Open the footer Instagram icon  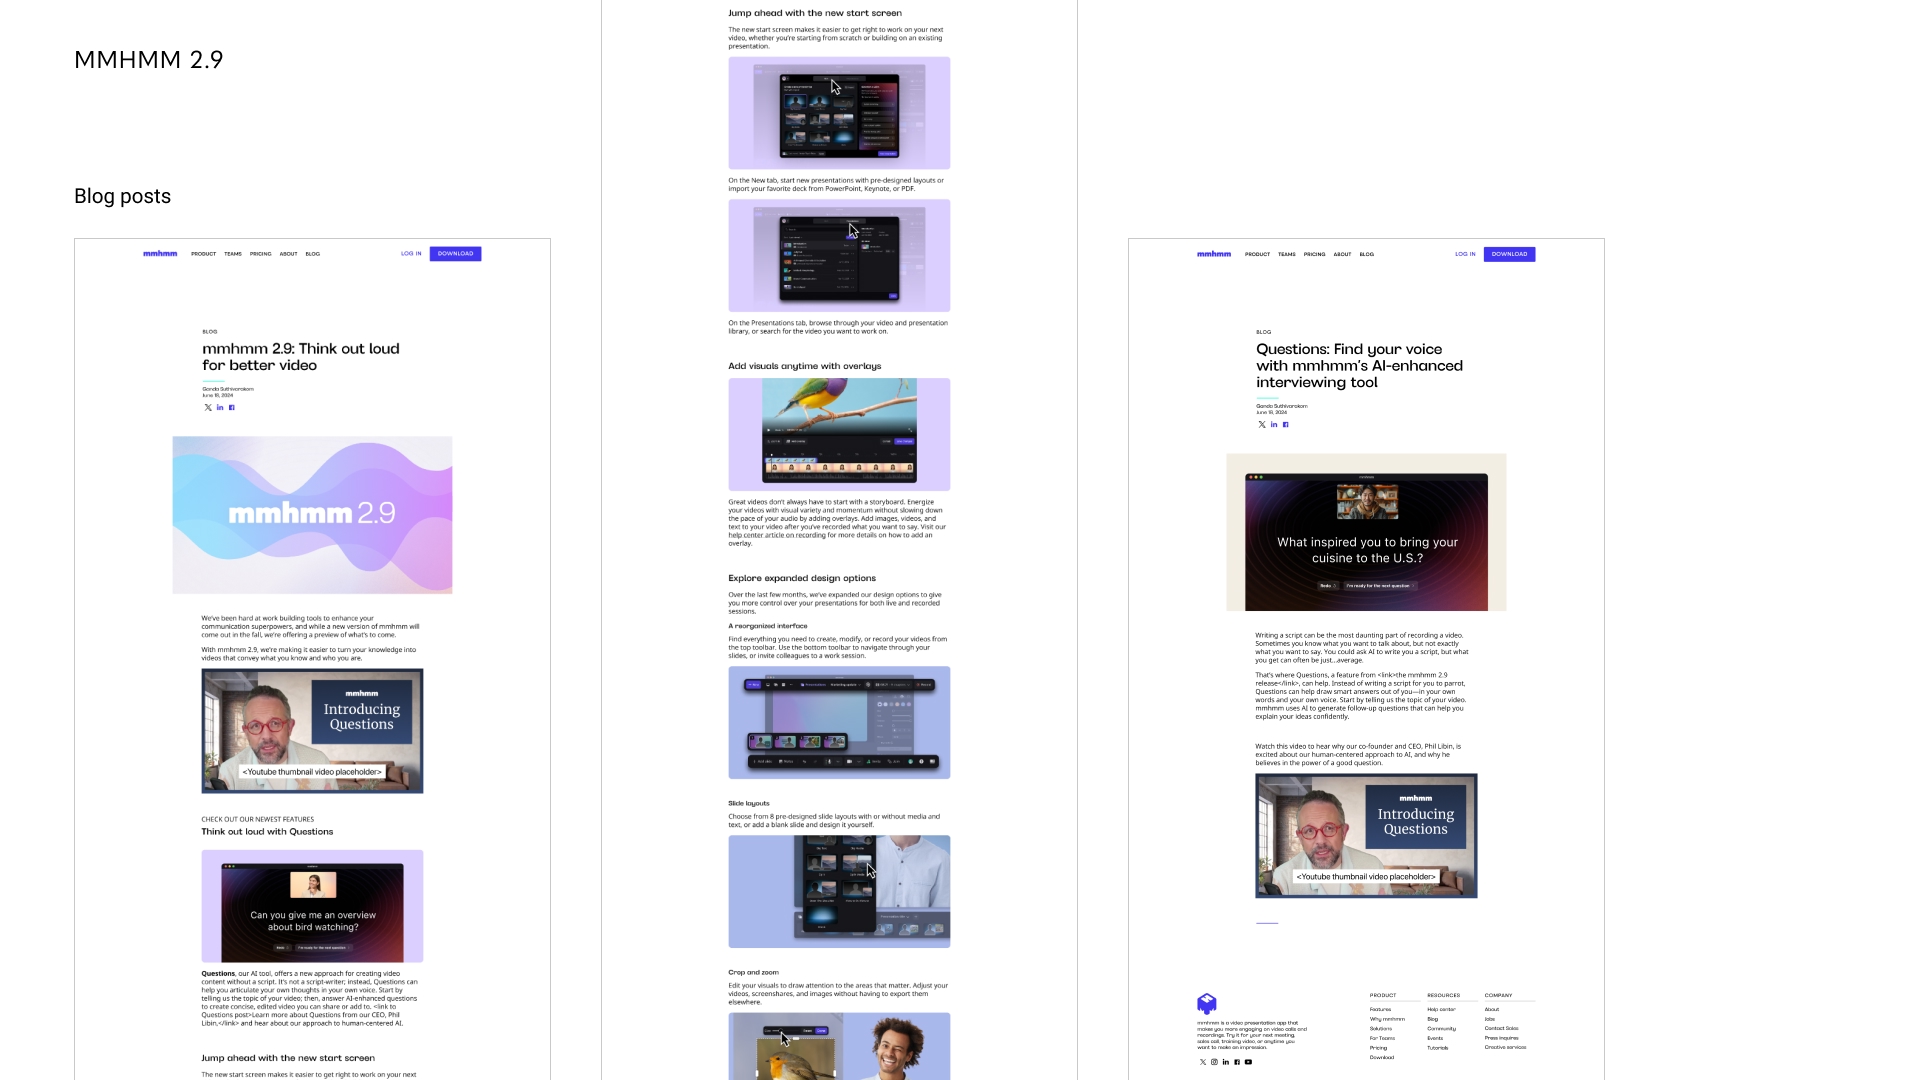(1214, 1062)
